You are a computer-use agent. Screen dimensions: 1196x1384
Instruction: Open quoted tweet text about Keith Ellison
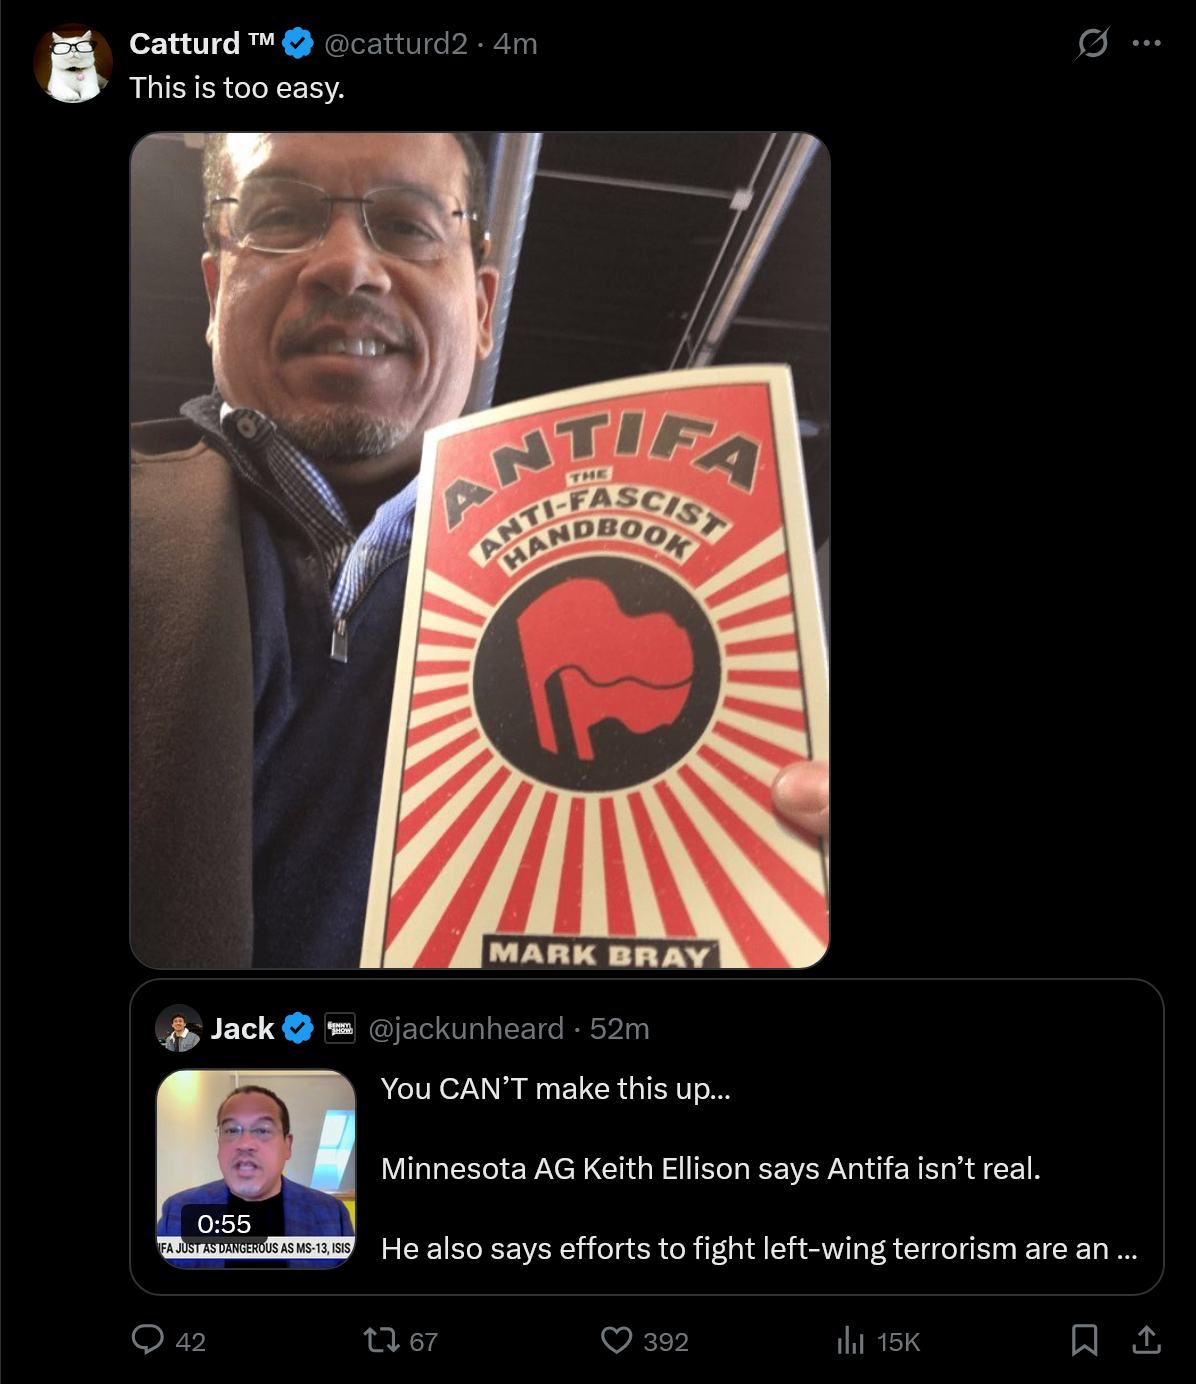pos(759,1168)
